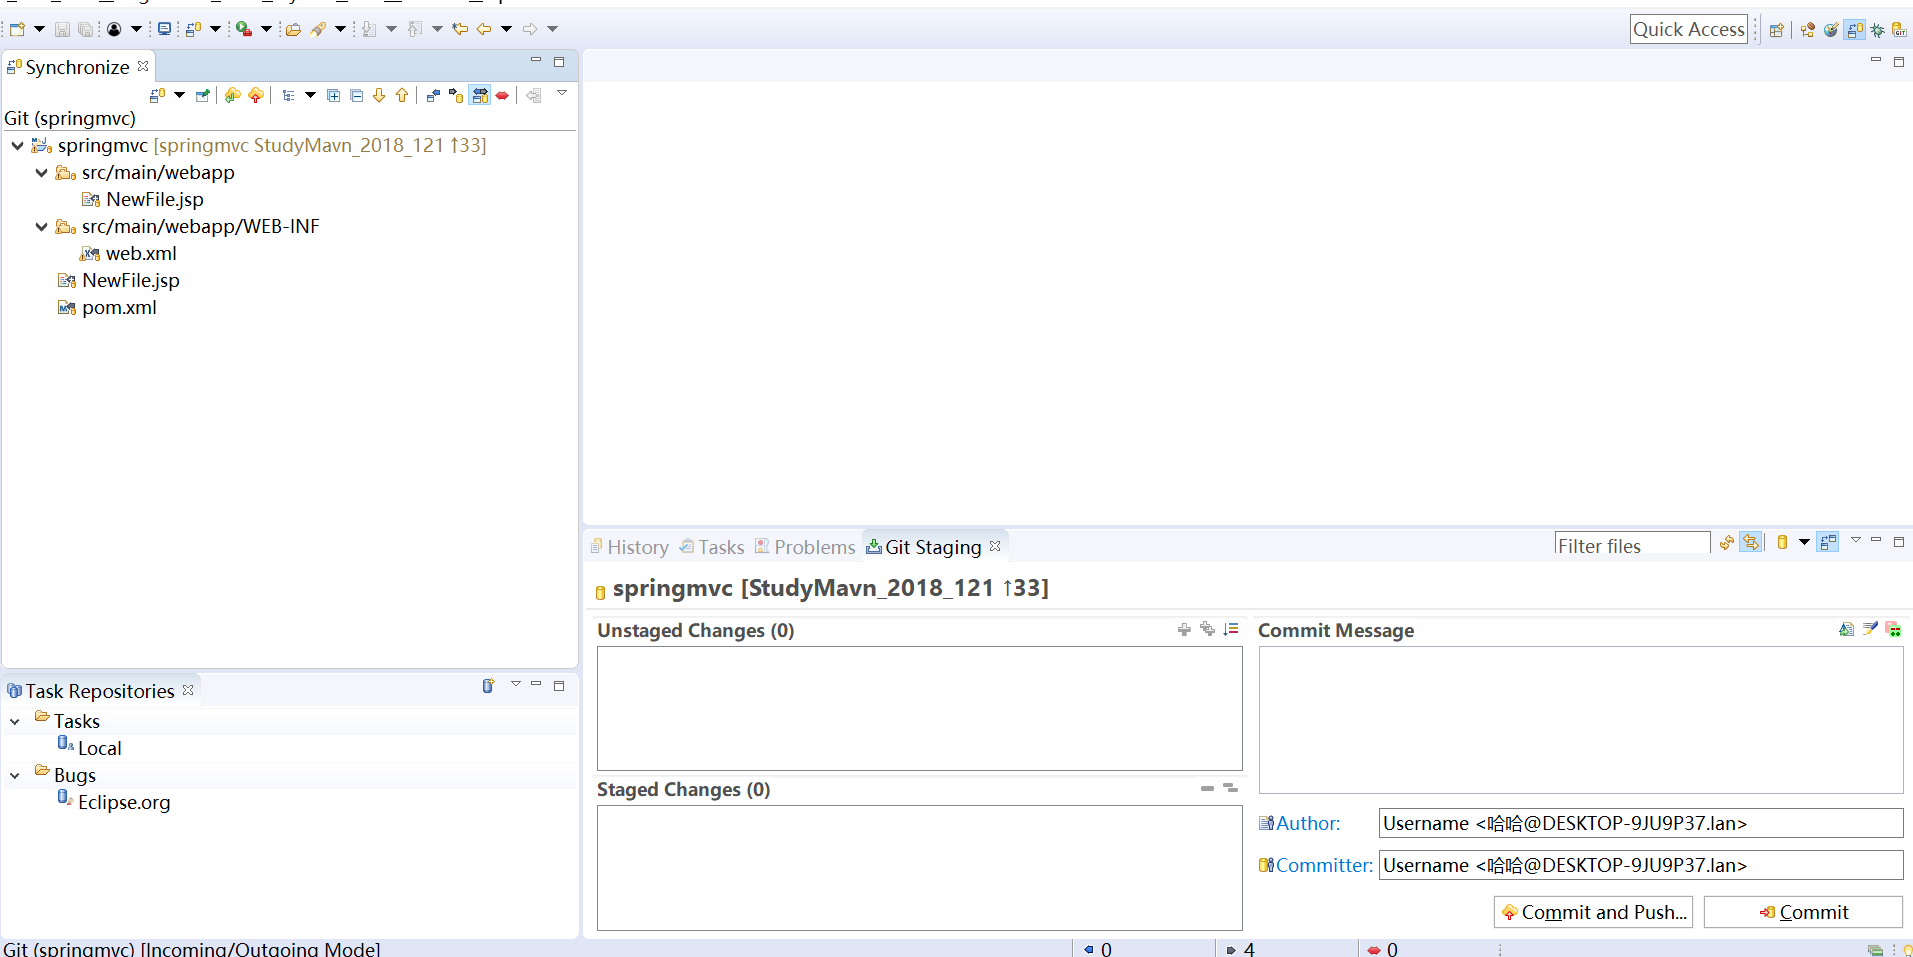Toggle Conflicts Mode red arrows
The height and width of the screenshot is (957, 1913).
(502, 95)
